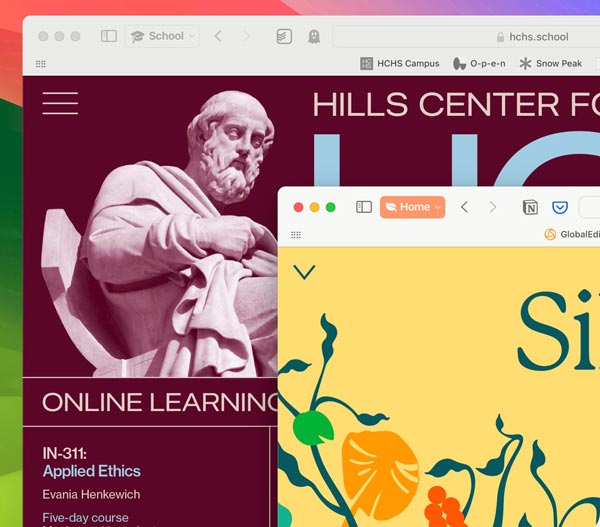Open the Home profile dropdown
This screenshot has width=600, height=527.
pyautogui.click(x=412, y=207)
